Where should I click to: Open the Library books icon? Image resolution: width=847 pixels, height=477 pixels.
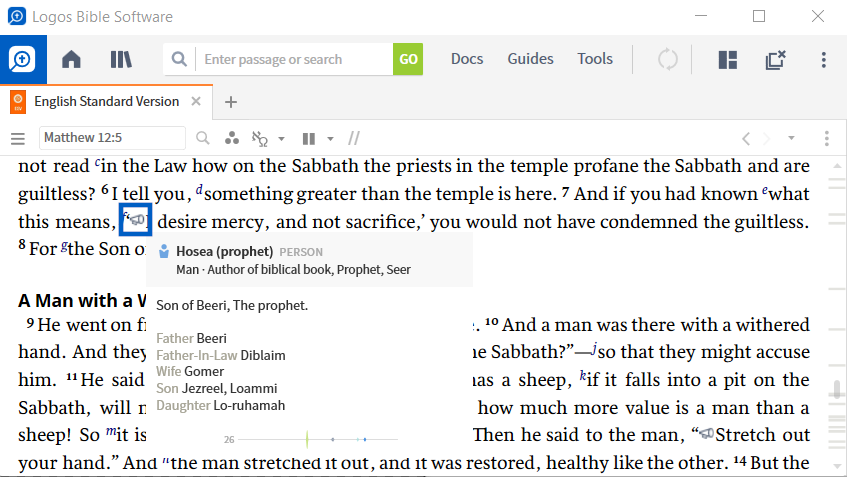(x=121, y=59)
